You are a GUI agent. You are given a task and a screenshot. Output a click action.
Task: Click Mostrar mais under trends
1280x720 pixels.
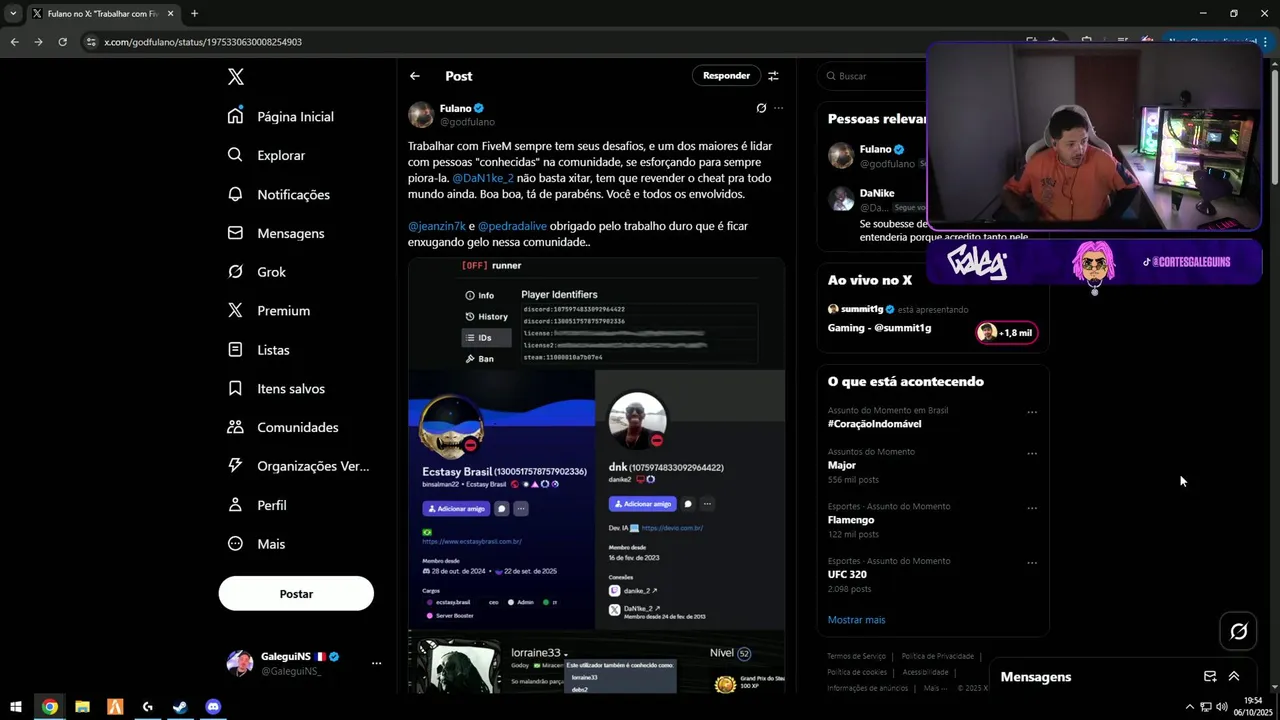click(x=856, y=620)
